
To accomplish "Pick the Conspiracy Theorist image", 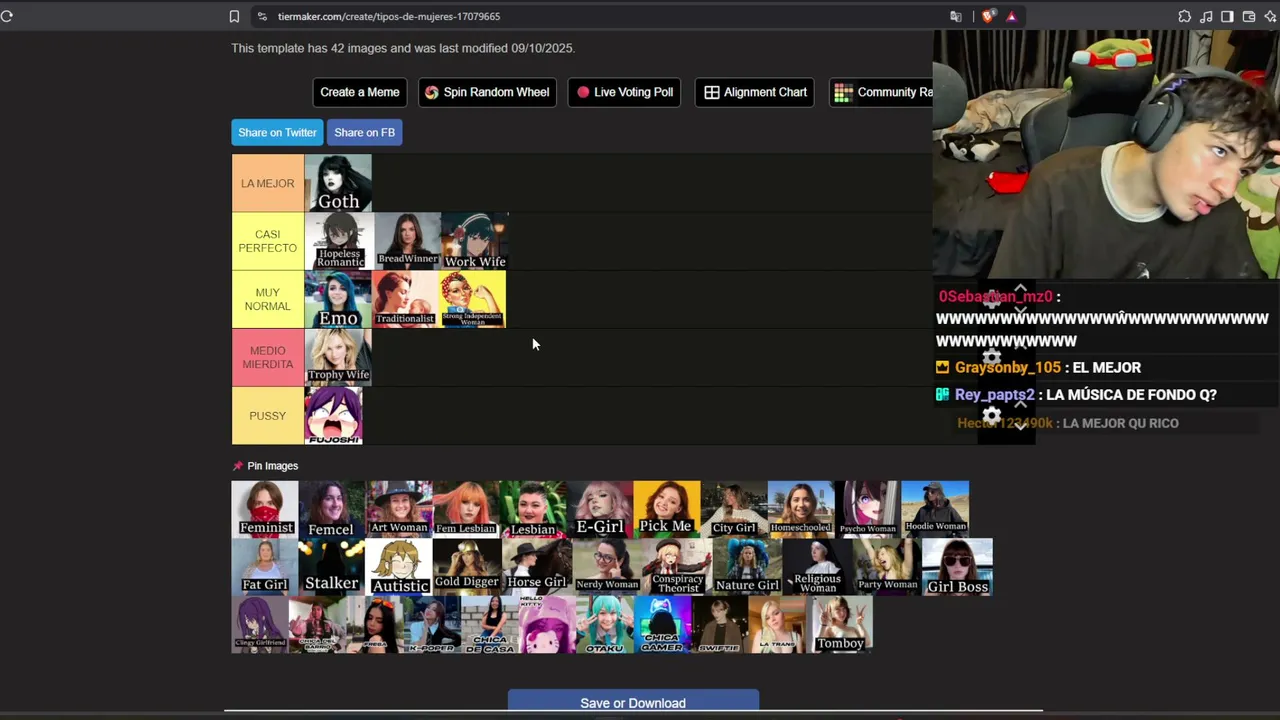I will [676, 567].
